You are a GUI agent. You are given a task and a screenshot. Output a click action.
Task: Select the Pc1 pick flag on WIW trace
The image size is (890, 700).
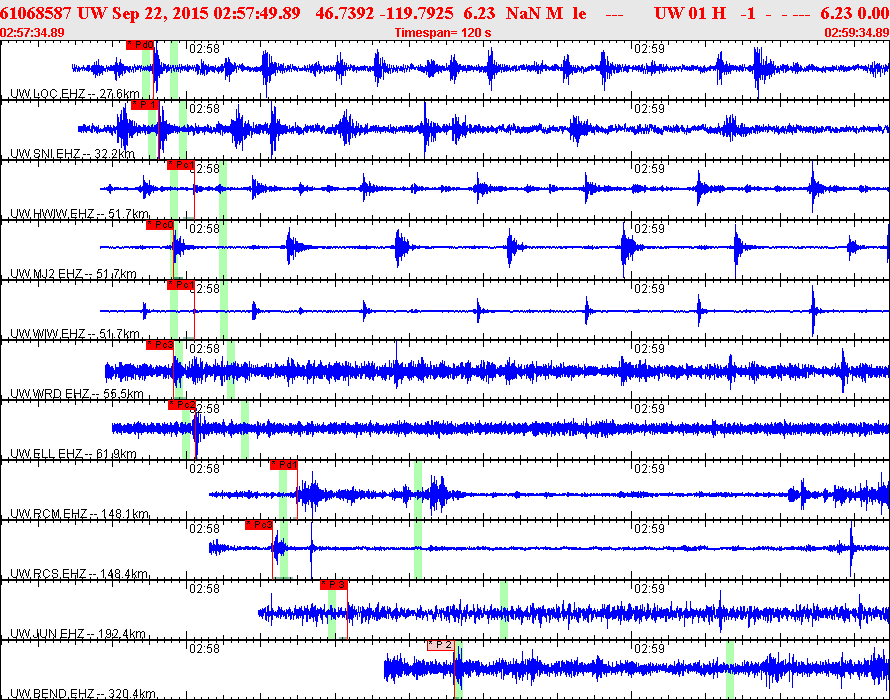click(x=180, y=285)
